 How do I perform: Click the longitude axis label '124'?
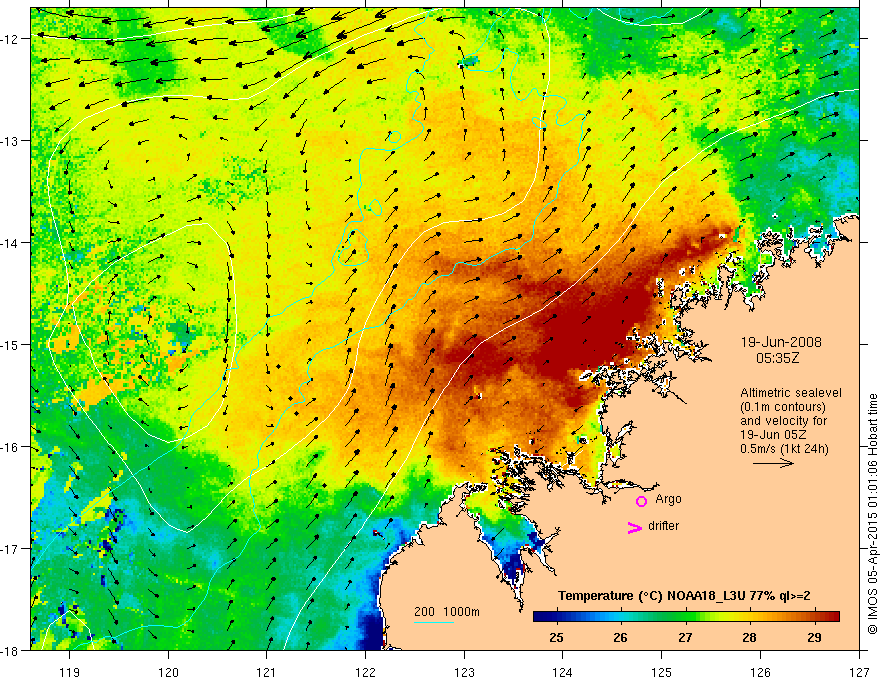[x=563, y=672]
